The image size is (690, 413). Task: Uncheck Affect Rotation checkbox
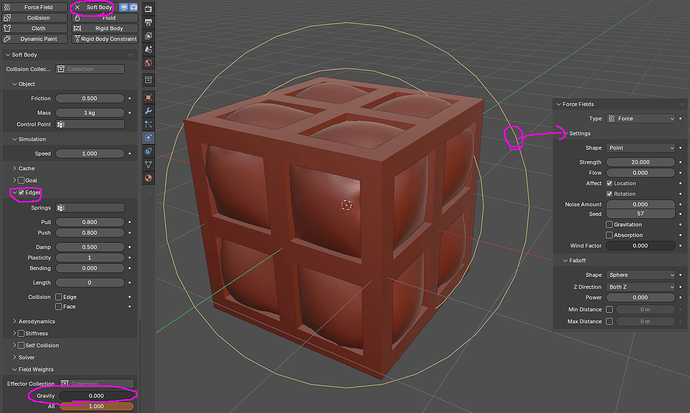click(609, 194)
